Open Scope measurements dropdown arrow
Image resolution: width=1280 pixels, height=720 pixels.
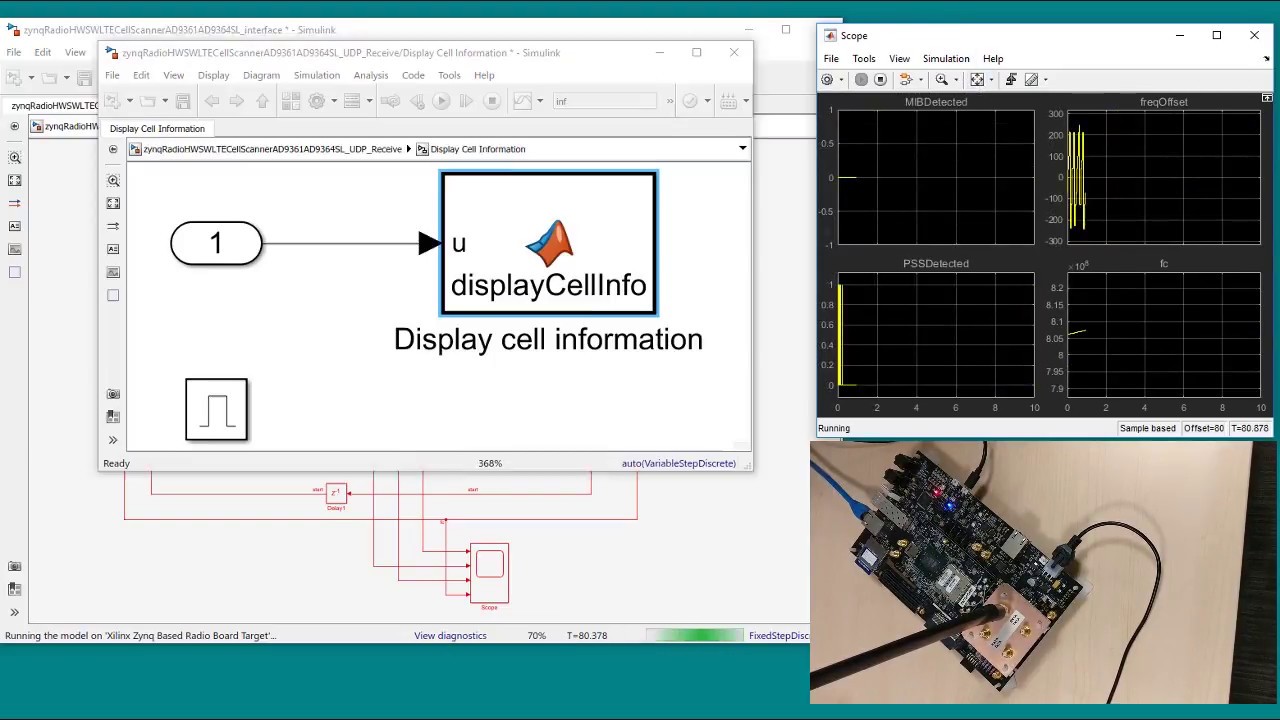tap(1046, 80)
